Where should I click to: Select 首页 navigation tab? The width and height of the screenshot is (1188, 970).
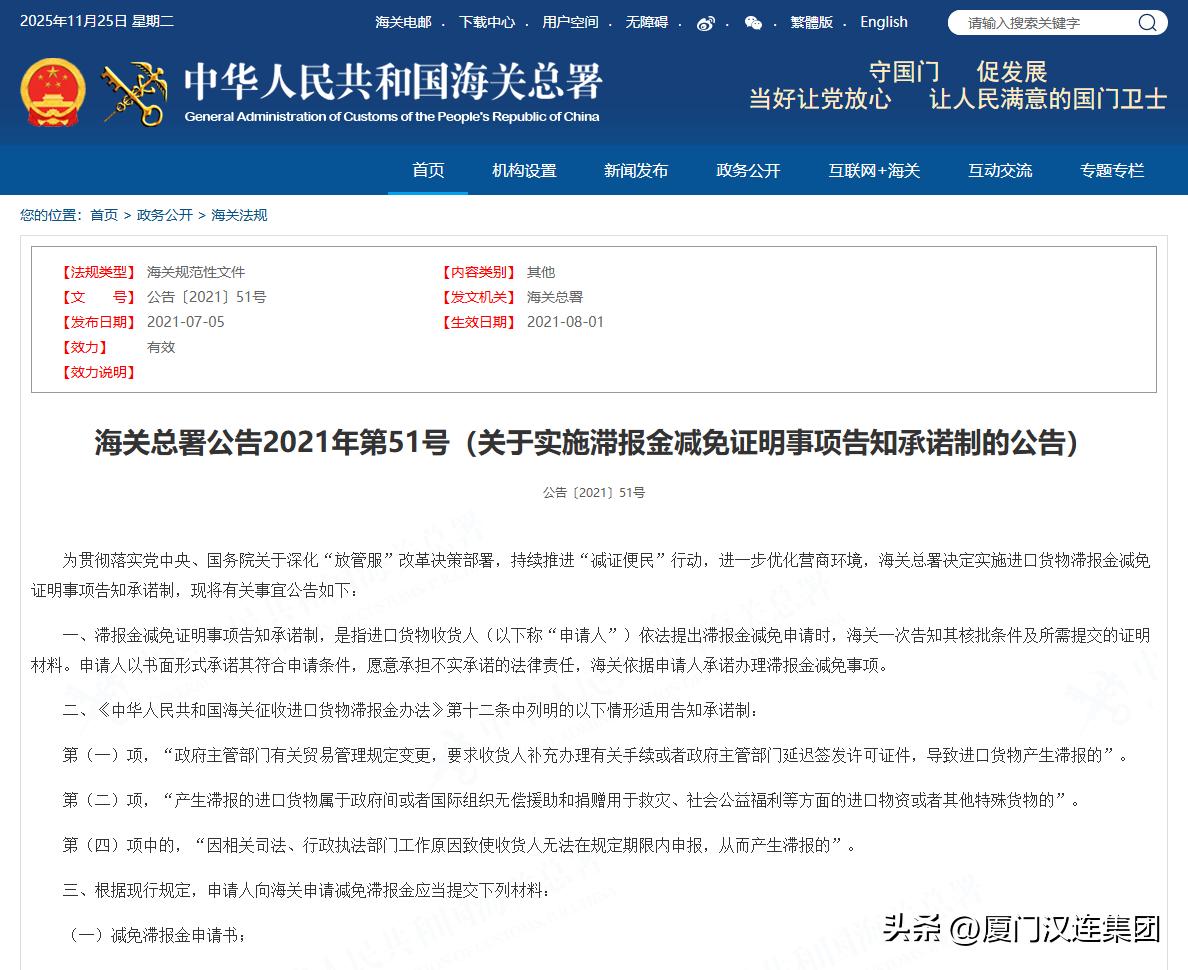tap(428, 170)
